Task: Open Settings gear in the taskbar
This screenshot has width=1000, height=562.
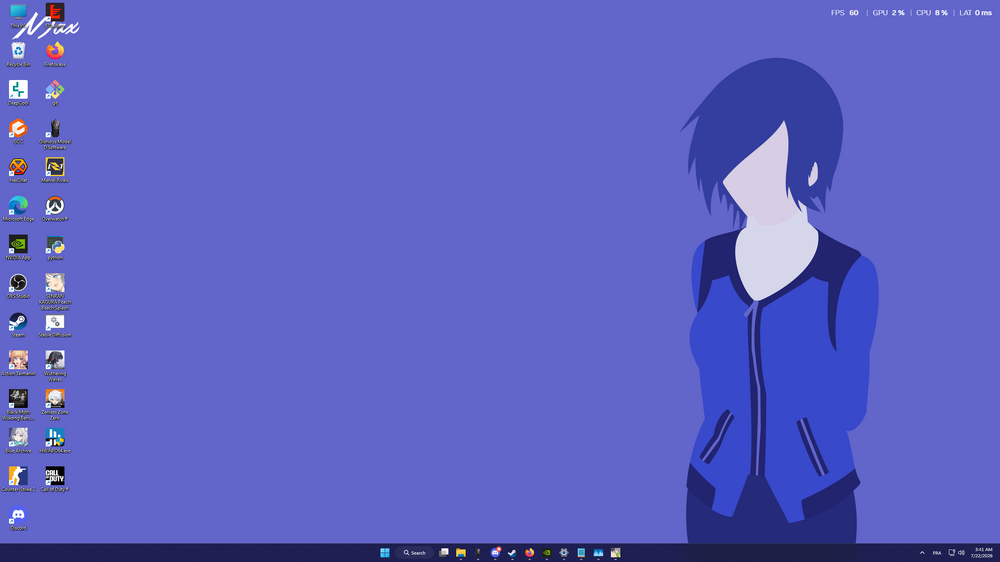Action: pyautogui.click(x=564, y=552)
